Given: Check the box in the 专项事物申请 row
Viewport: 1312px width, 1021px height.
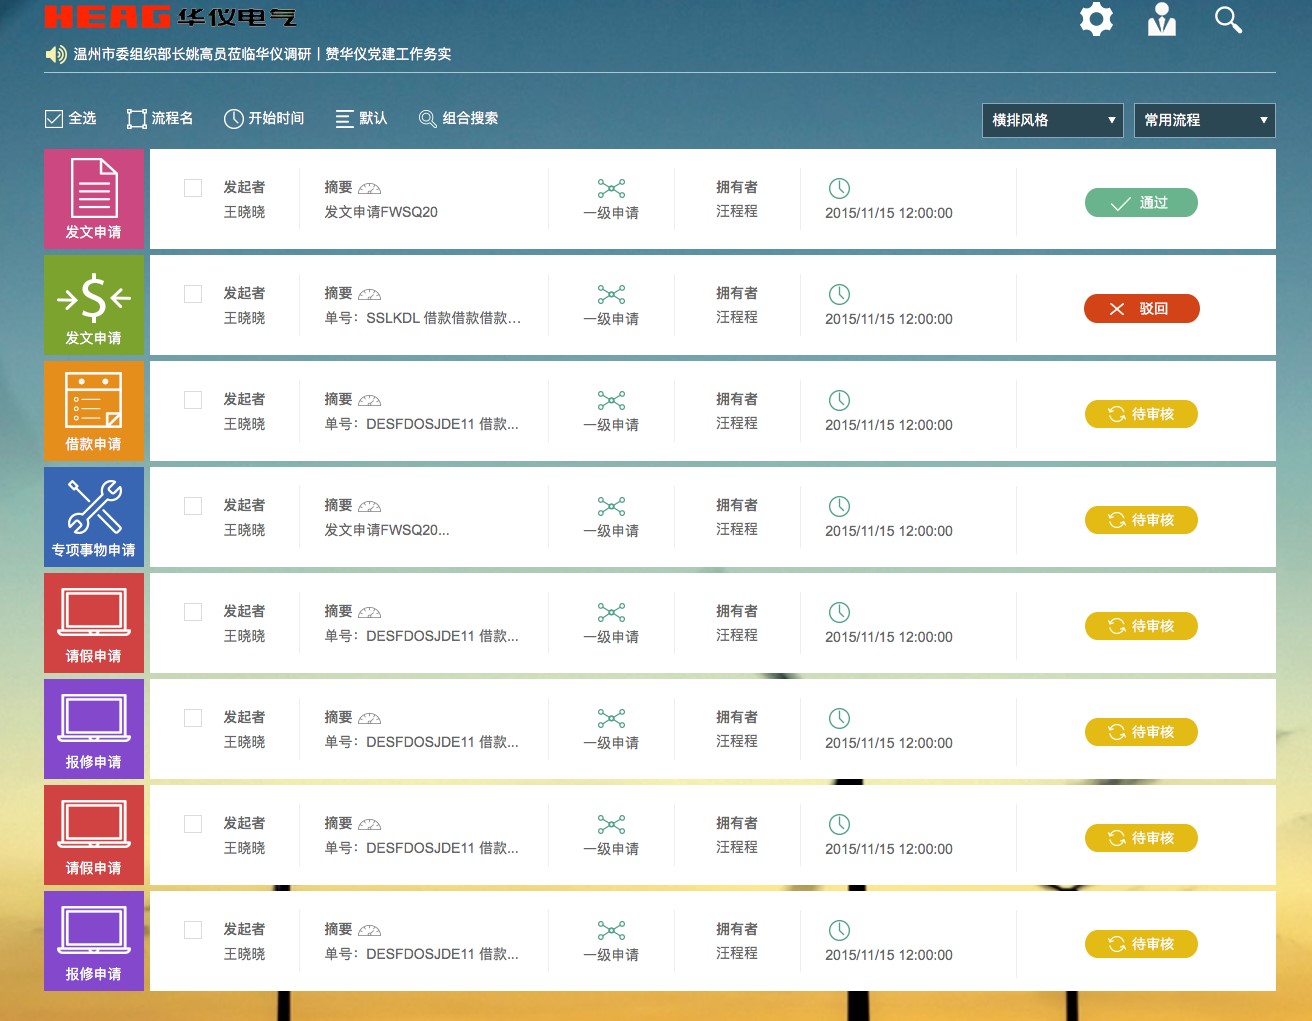Looking at the screenshot, I should pos(193,506).
